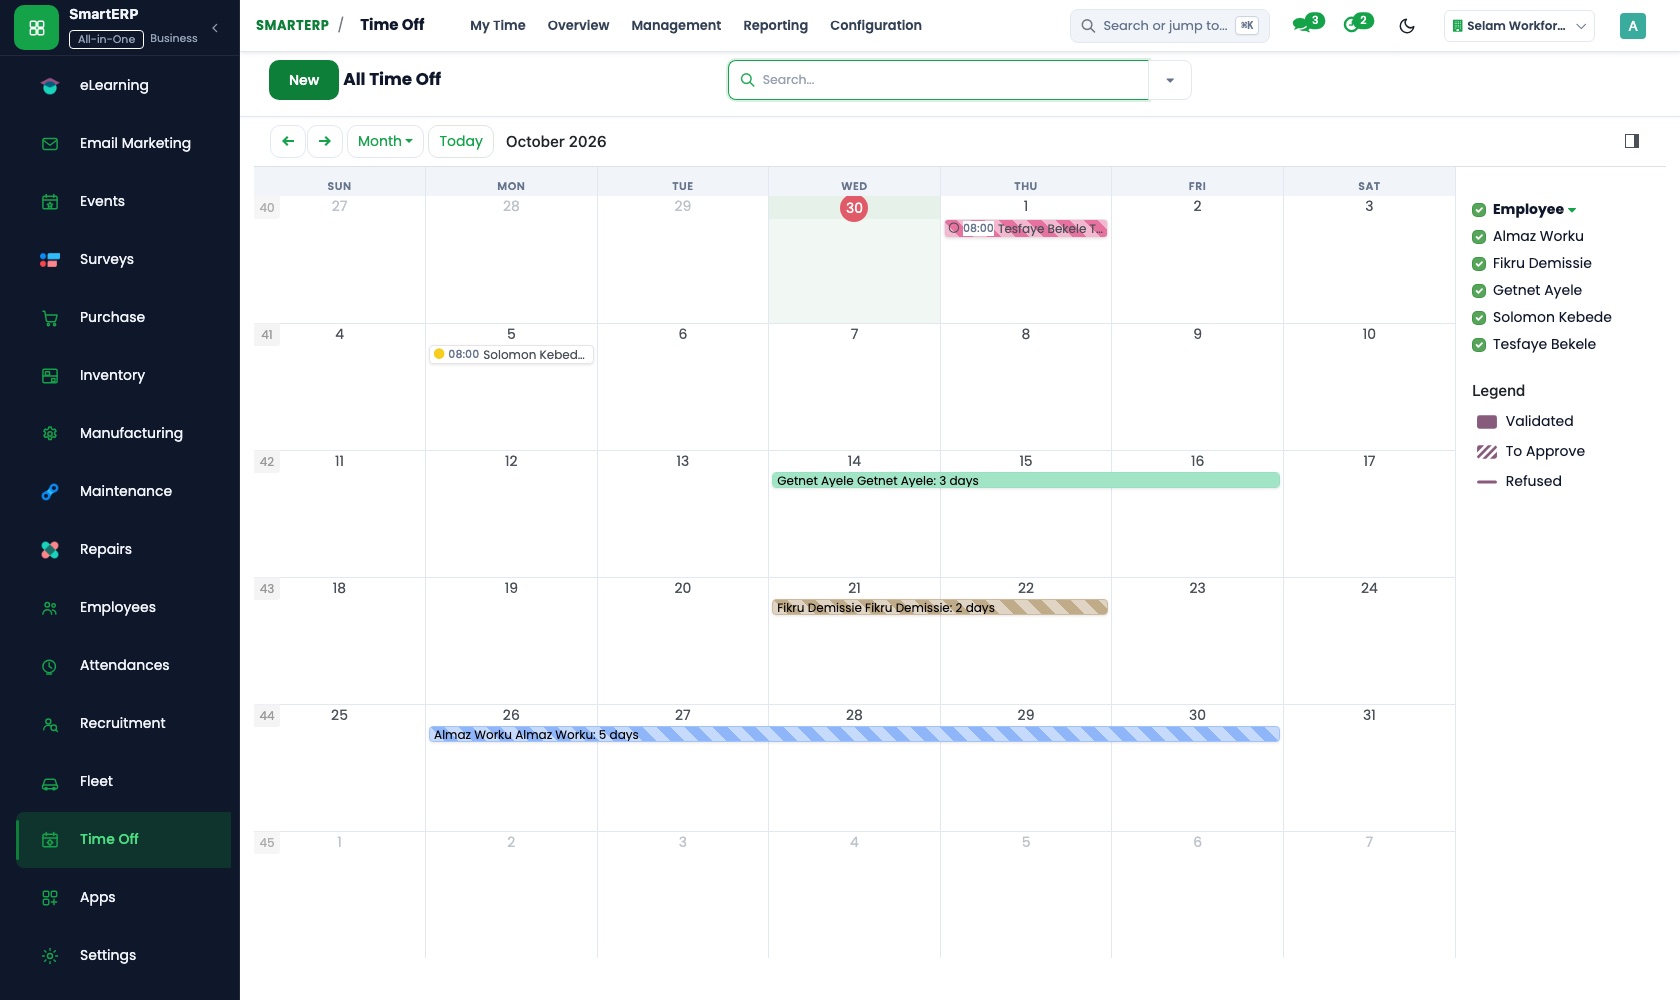Screen dimensions: 1680x1000
Task: Uncheck Tesfaye Bekele employee filter
Action: click(1479, 345)
